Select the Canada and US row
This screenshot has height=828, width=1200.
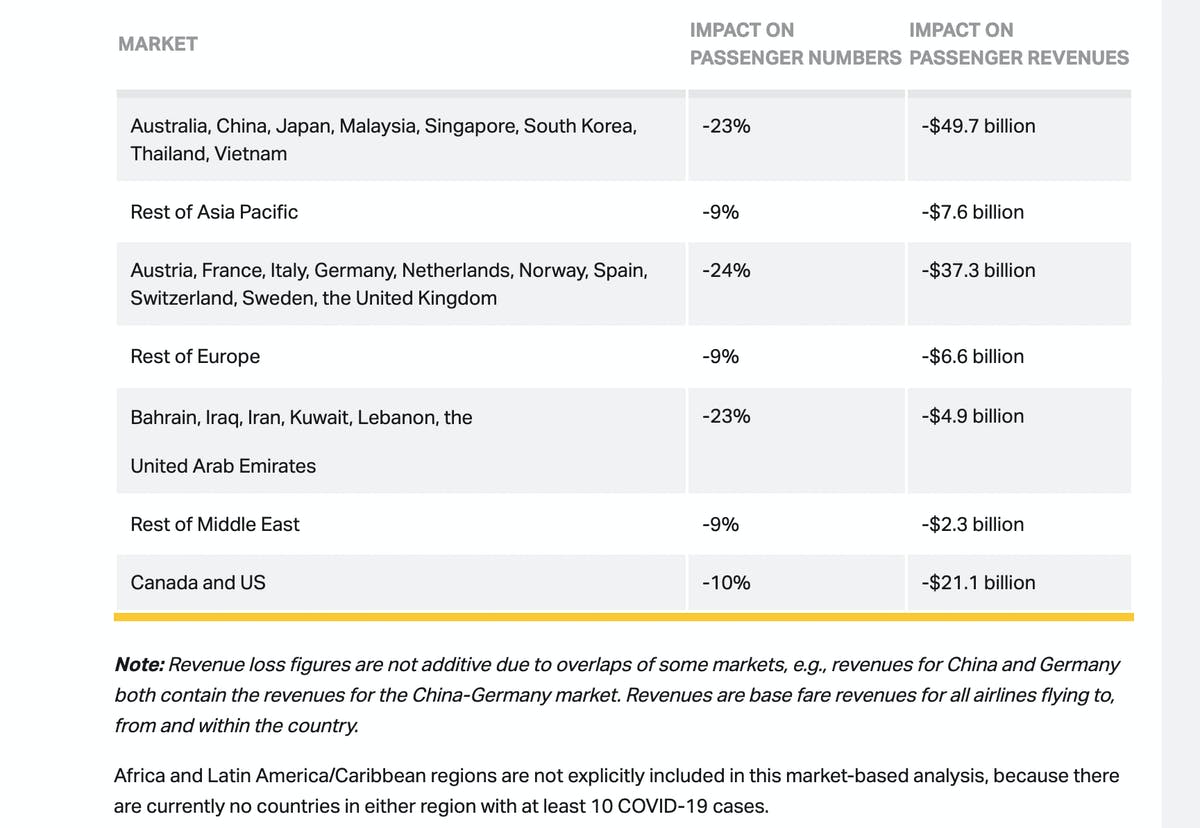(198, 583)
